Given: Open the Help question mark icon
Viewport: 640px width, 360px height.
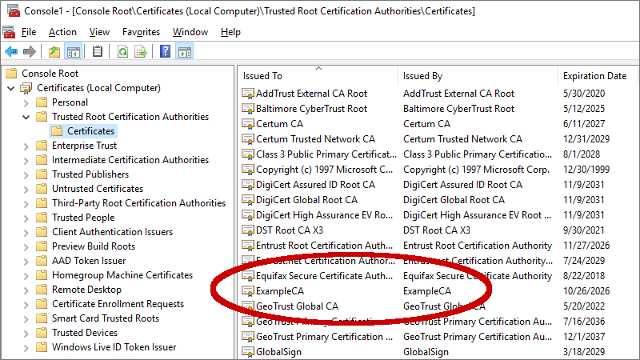Looking at the screenshot, I should [x=165, y=52].
